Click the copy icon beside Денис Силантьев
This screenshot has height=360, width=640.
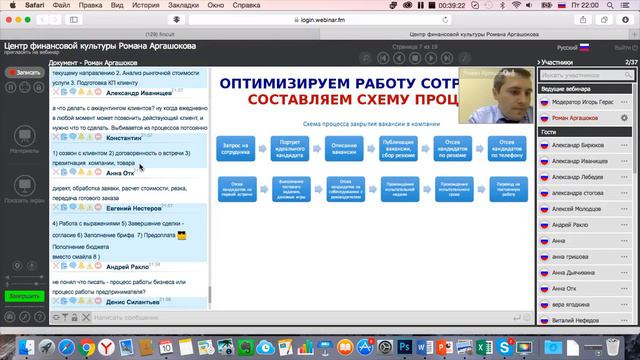[x=64, y=301]
